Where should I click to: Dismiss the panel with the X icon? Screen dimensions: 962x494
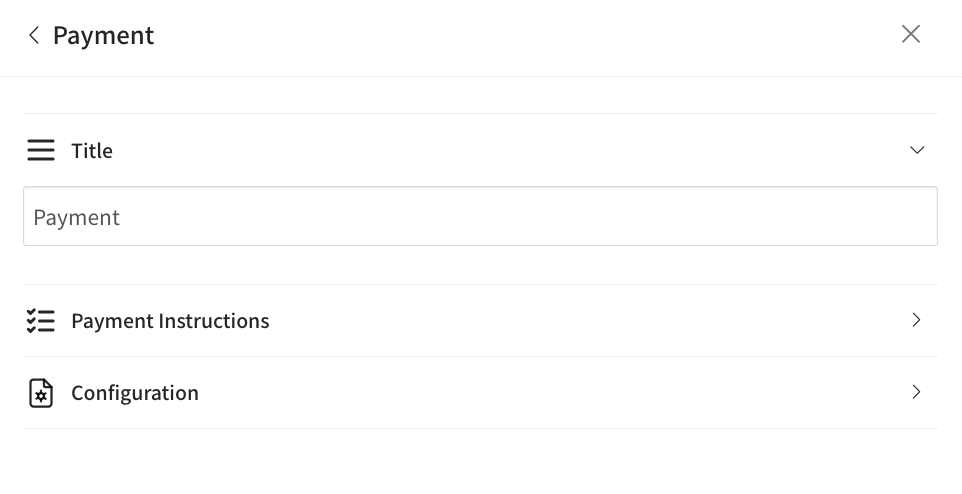point(910,35)
